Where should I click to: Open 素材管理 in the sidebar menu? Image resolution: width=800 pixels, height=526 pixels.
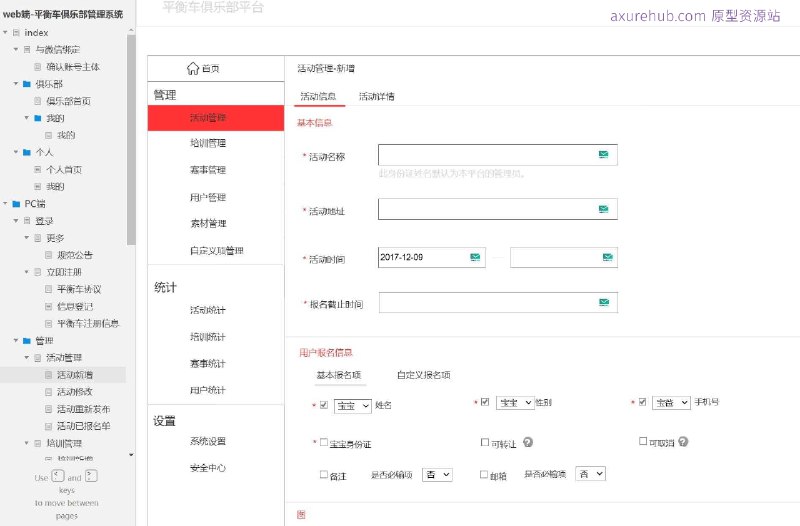click(208, 223)
